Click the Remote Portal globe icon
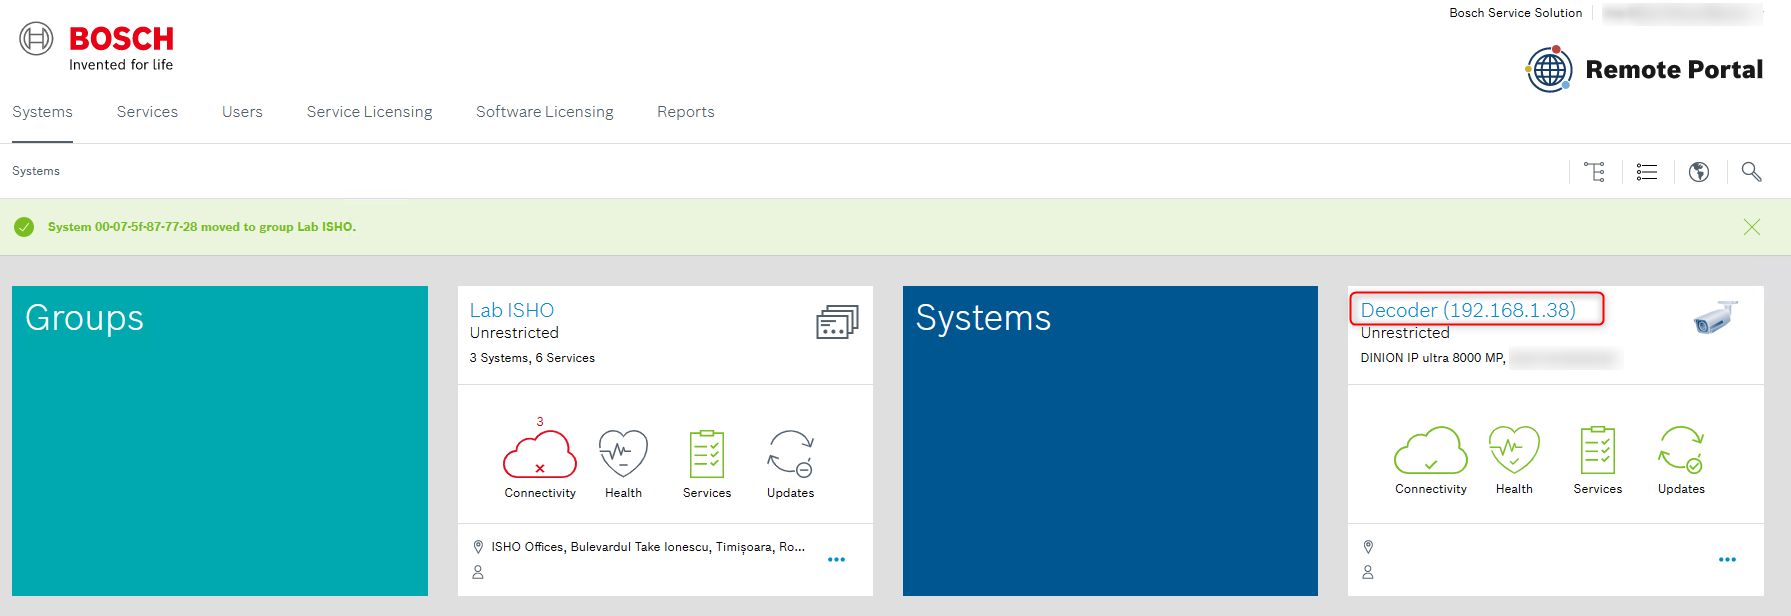The image size is (1791, 616). coord(1549,69)
